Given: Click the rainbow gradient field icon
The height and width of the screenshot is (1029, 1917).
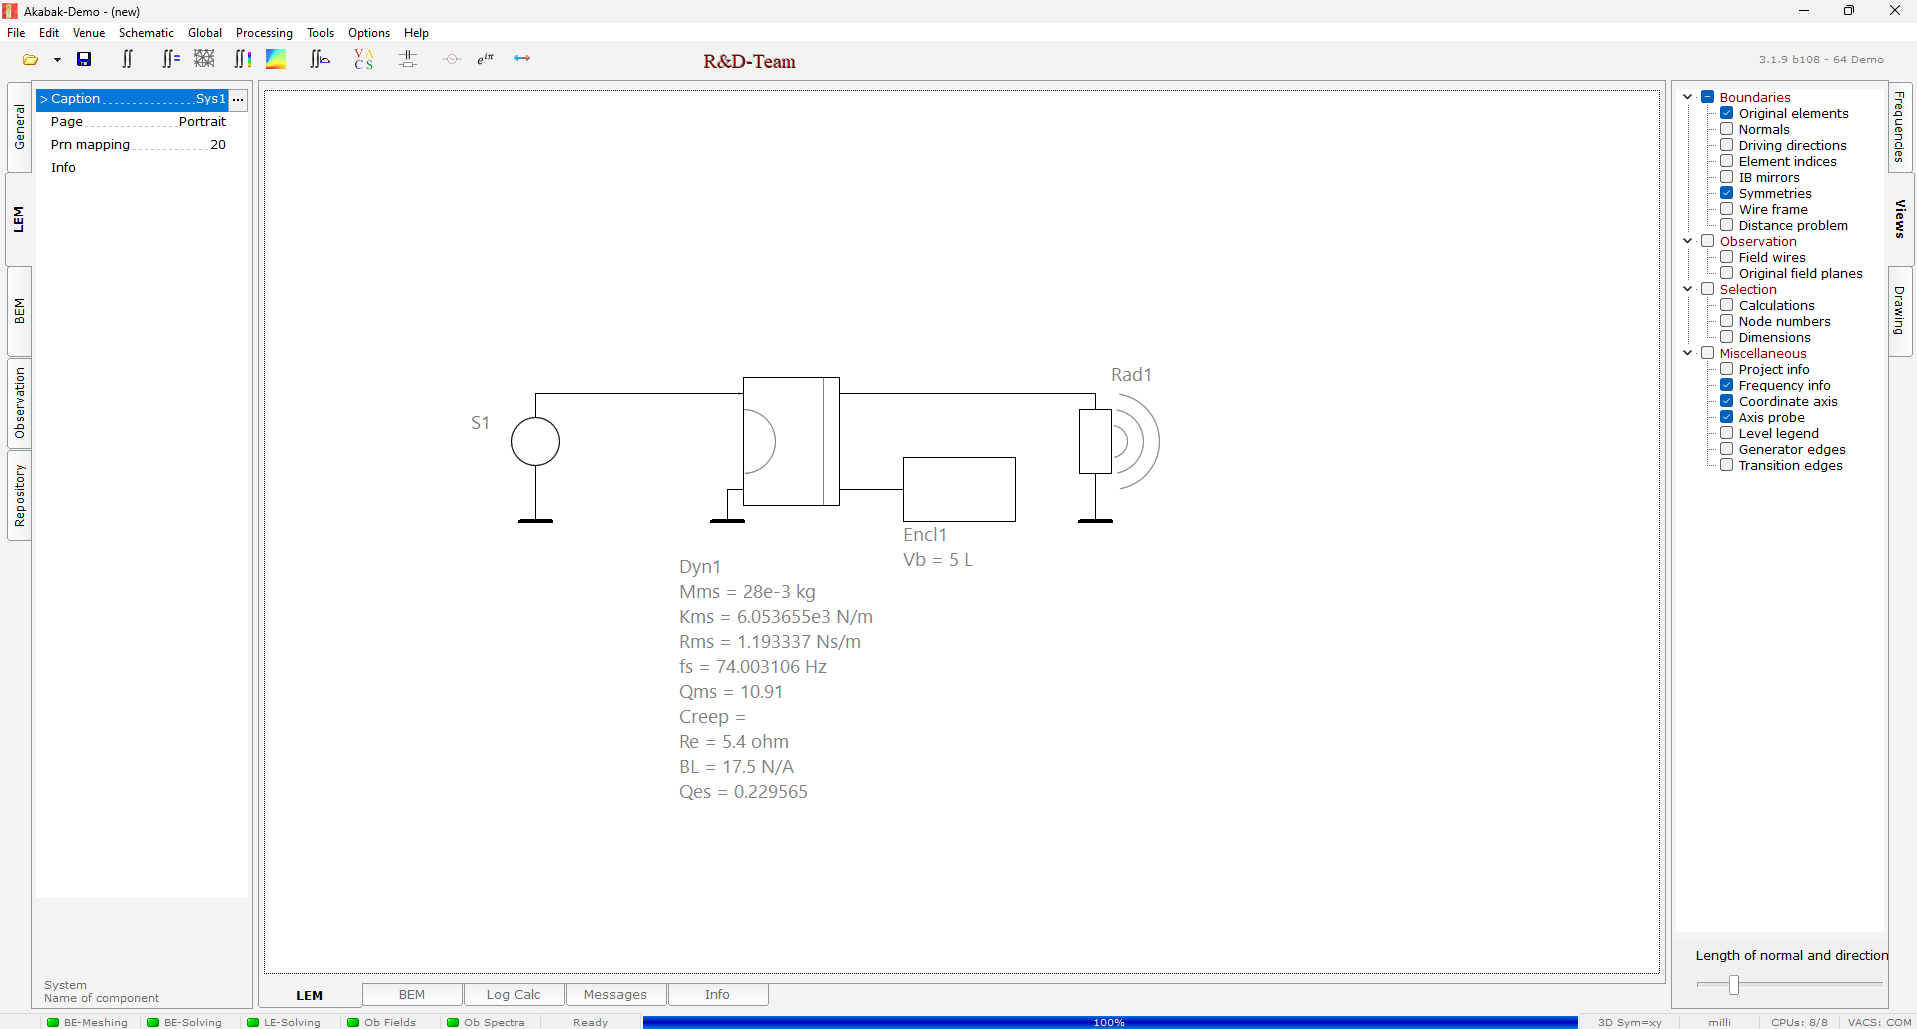Looking at the screenshot, I should (276, 60).
